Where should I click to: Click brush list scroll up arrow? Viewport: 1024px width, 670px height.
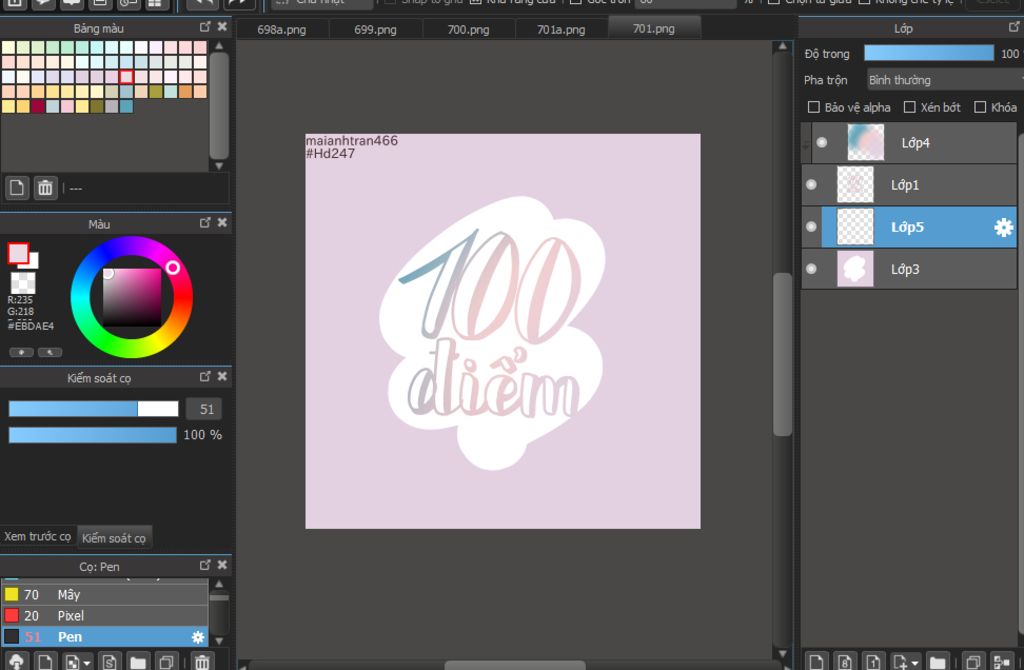[x=219, y=584]
